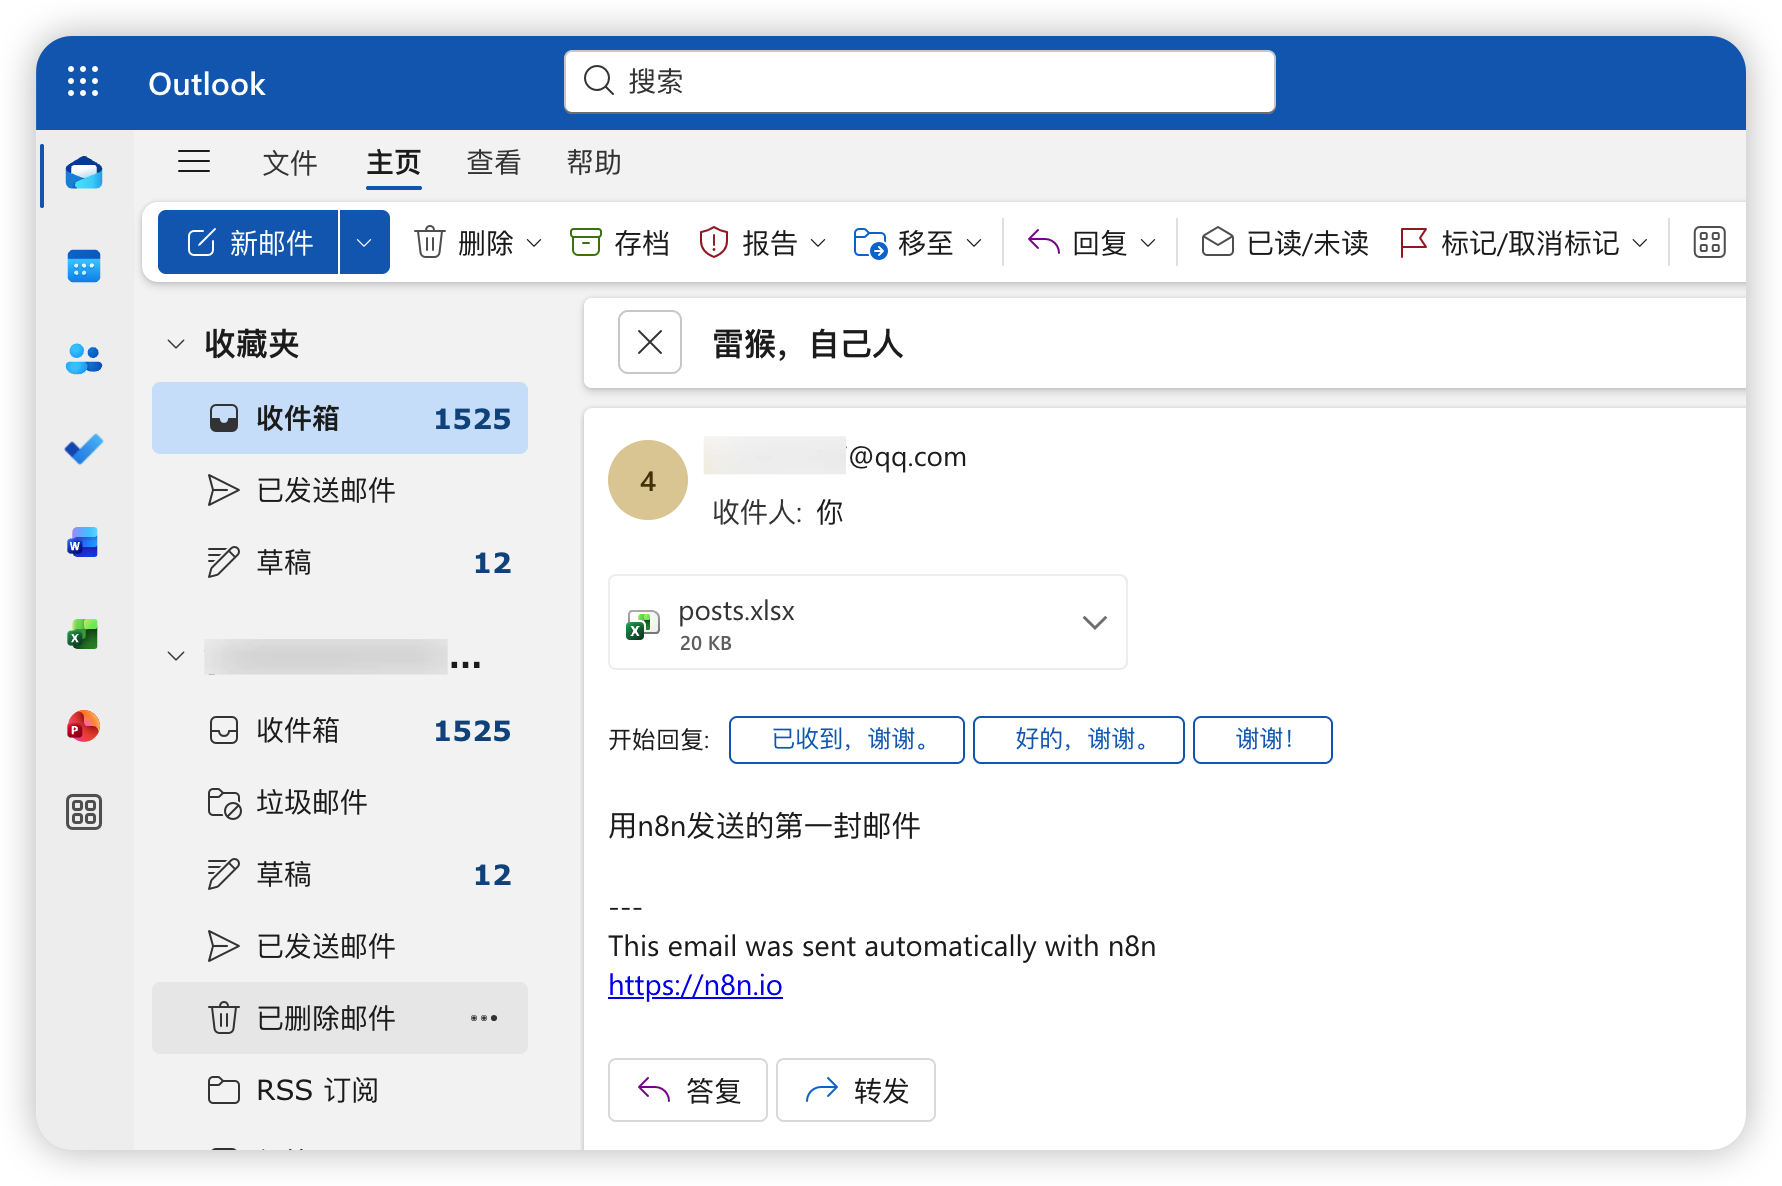This screenshot has width=1782, height=1186.
Task: Select 收件箱 under 收藏夹
Action: (x=340, y=418)
